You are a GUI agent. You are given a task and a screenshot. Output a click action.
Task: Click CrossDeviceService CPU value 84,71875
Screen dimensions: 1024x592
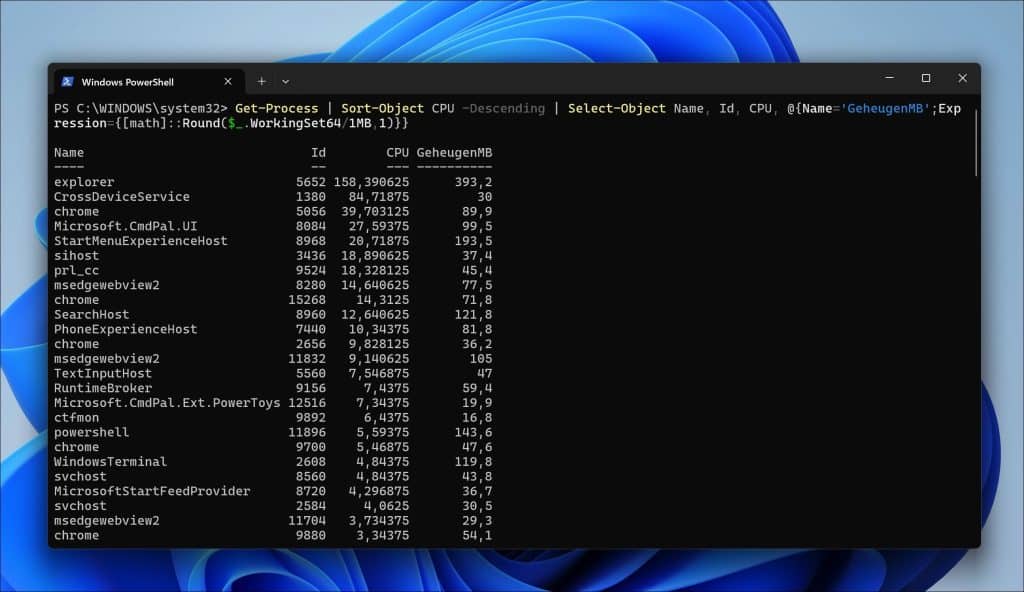(379, 197)
